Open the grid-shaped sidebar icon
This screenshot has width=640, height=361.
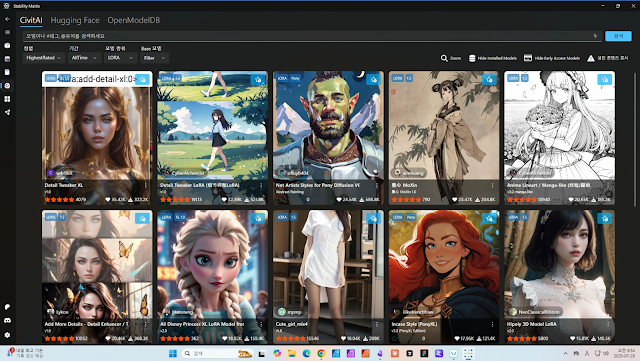tap(7, 99)
